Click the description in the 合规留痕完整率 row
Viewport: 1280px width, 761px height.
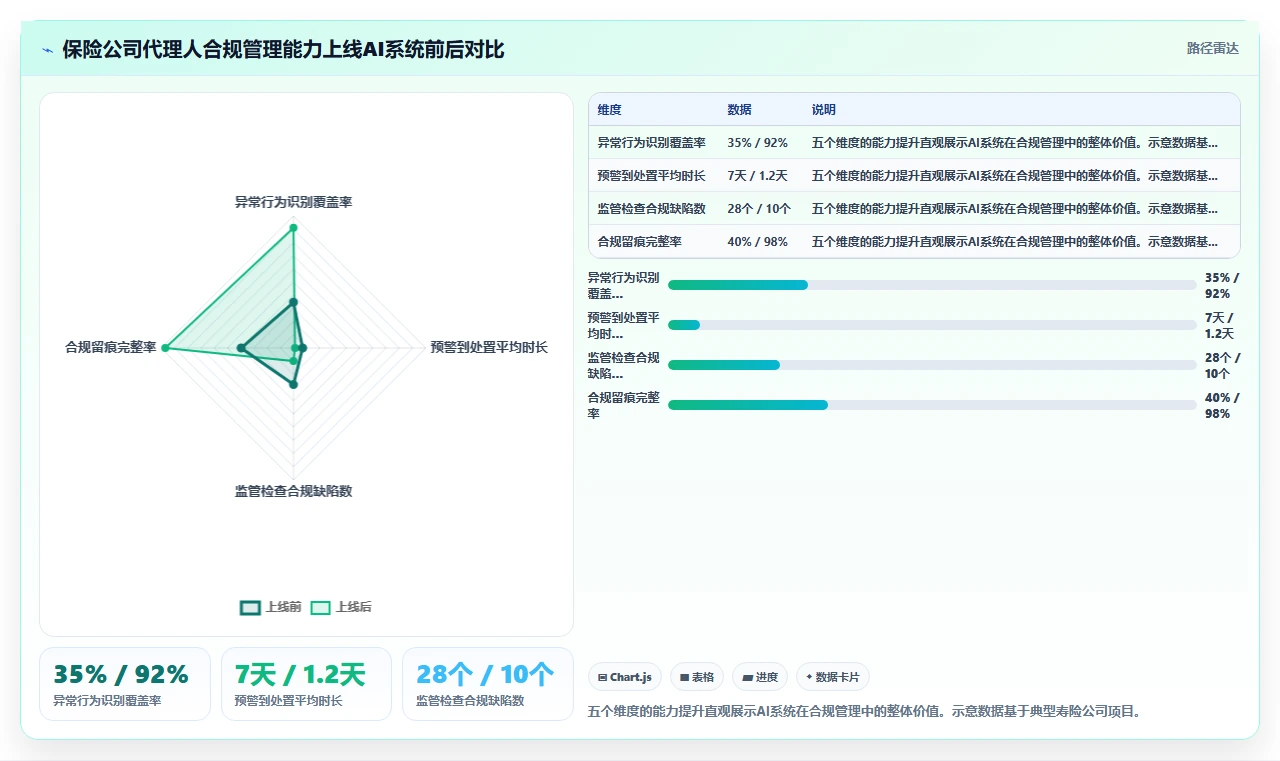click(1015, 242)
